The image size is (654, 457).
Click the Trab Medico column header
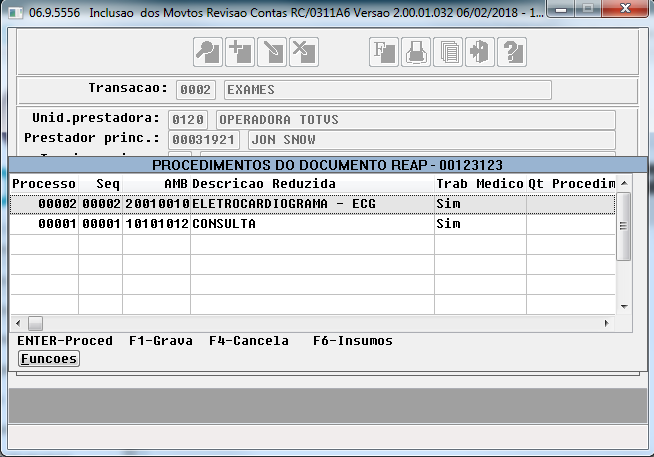pos(480,184)
